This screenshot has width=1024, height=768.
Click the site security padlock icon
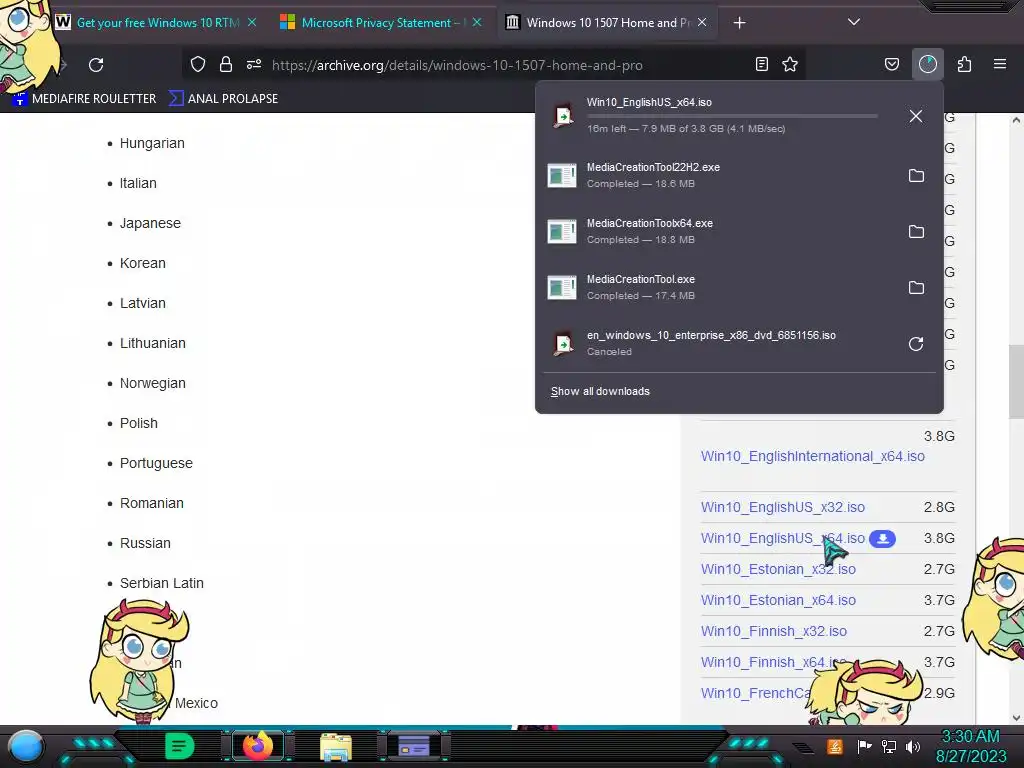pos(226,64)
